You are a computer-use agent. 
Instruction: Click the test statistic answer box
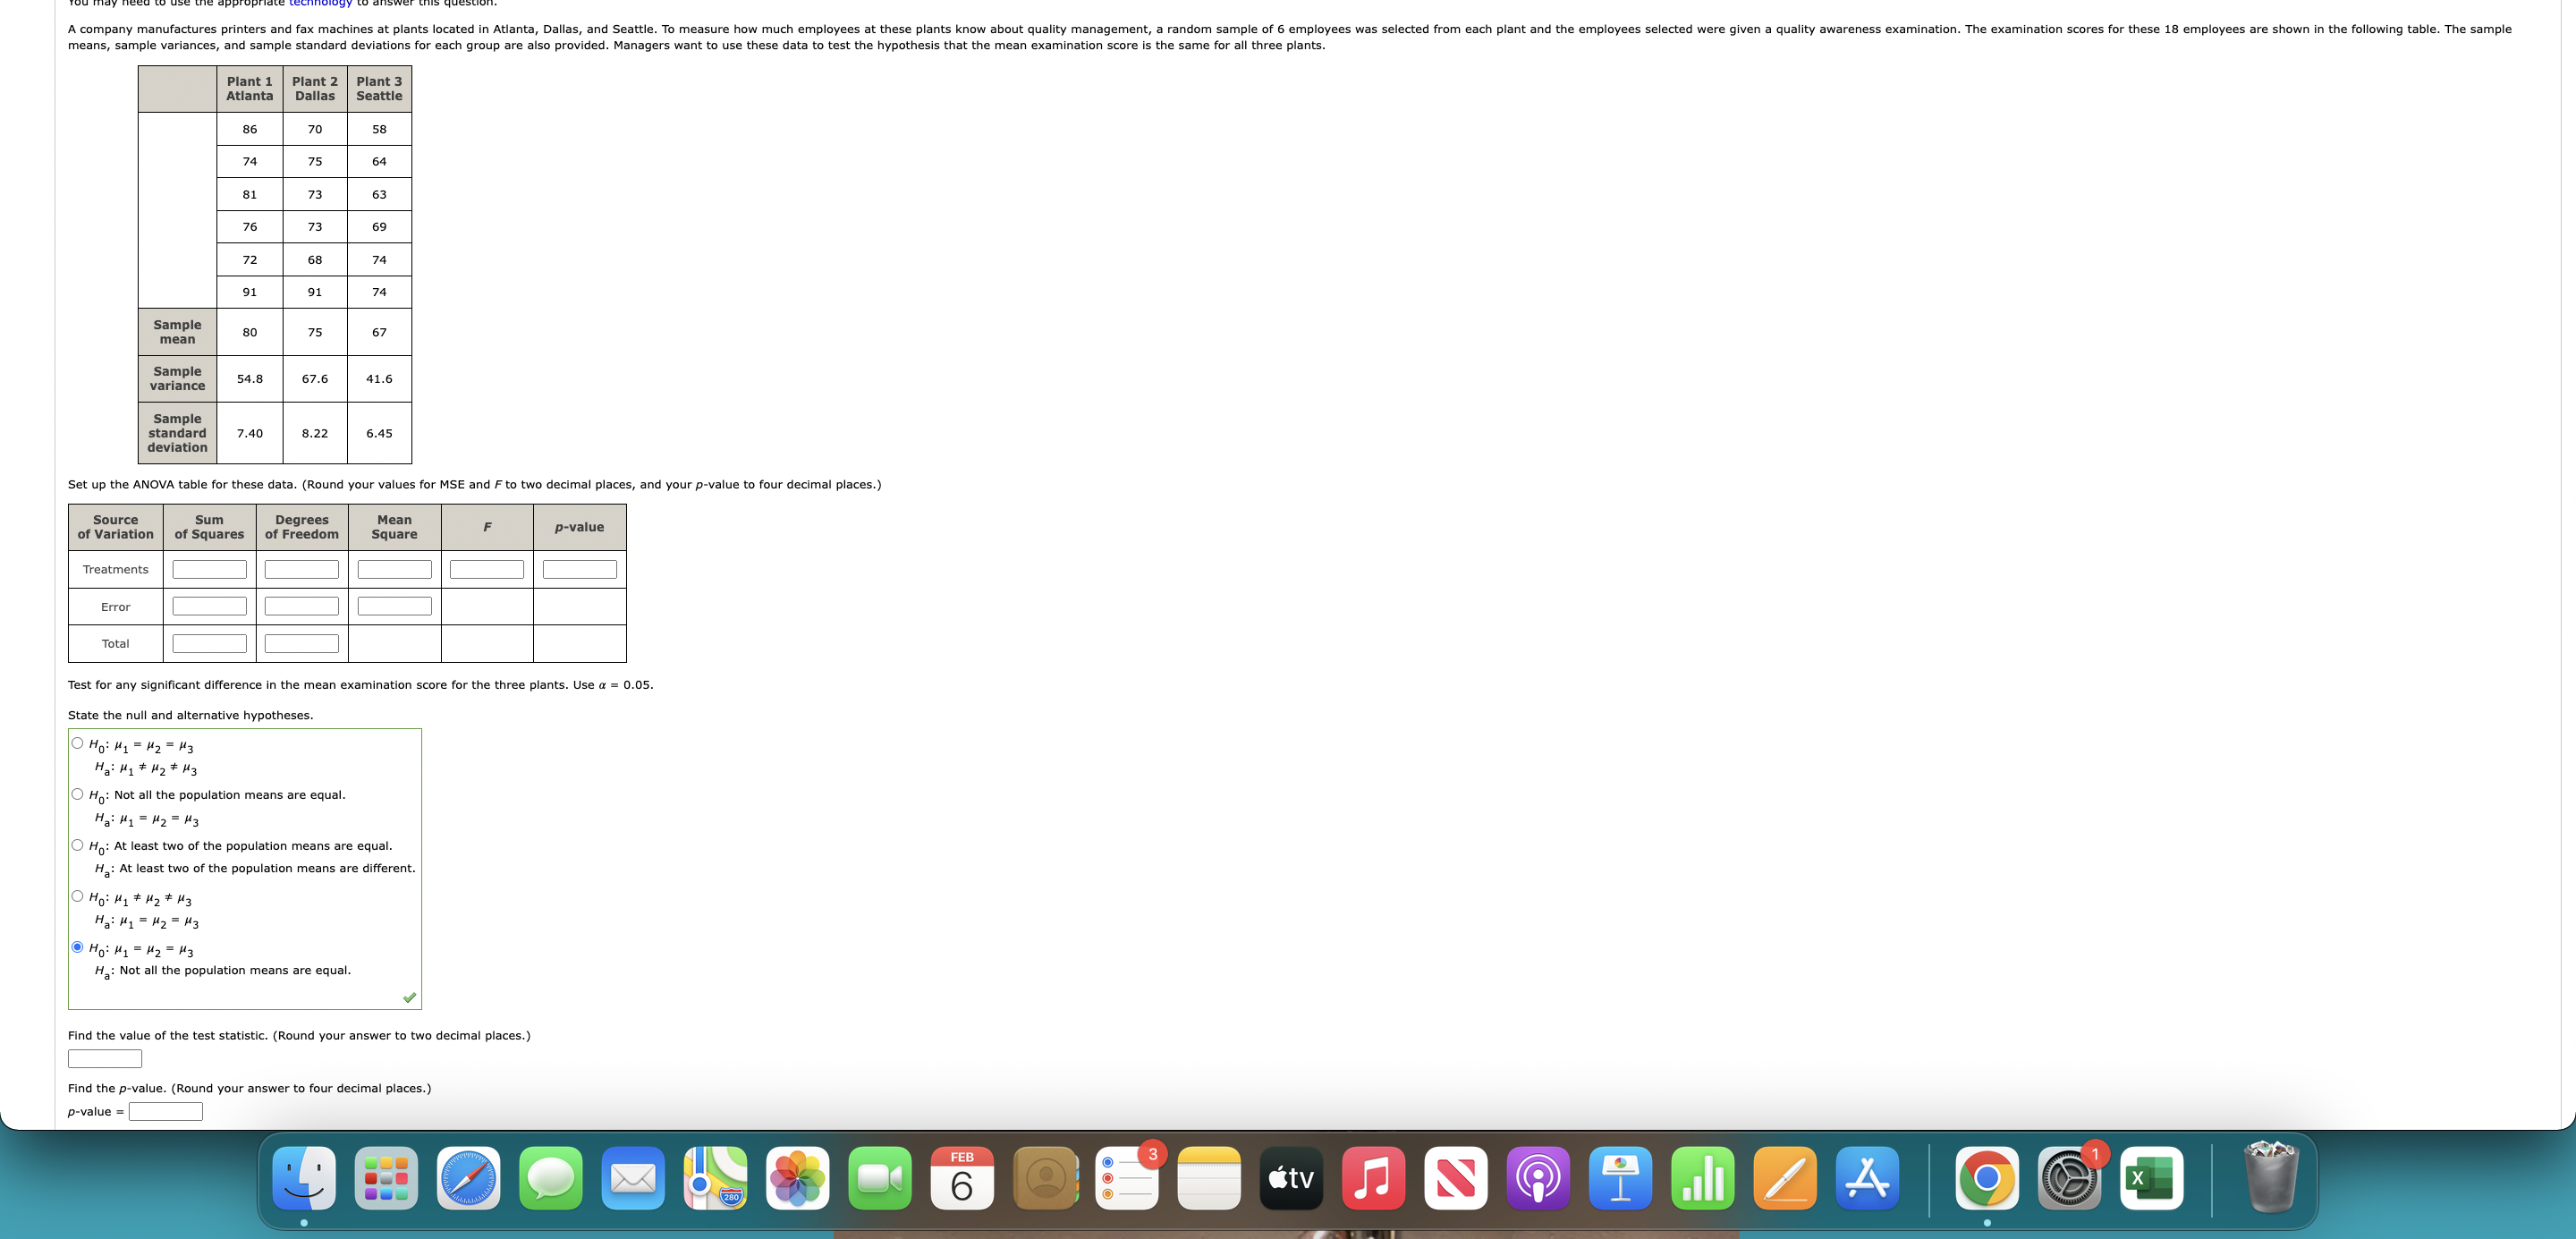click(x=105, y=1058)
